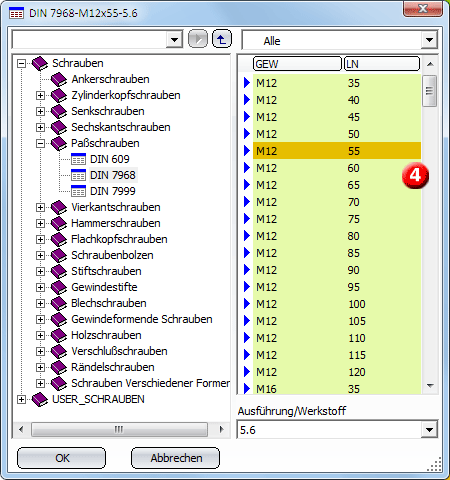The image size is (450, 480).
Task: Expand the Gewindeformende Schrauben node
Action: coord(40,319)
